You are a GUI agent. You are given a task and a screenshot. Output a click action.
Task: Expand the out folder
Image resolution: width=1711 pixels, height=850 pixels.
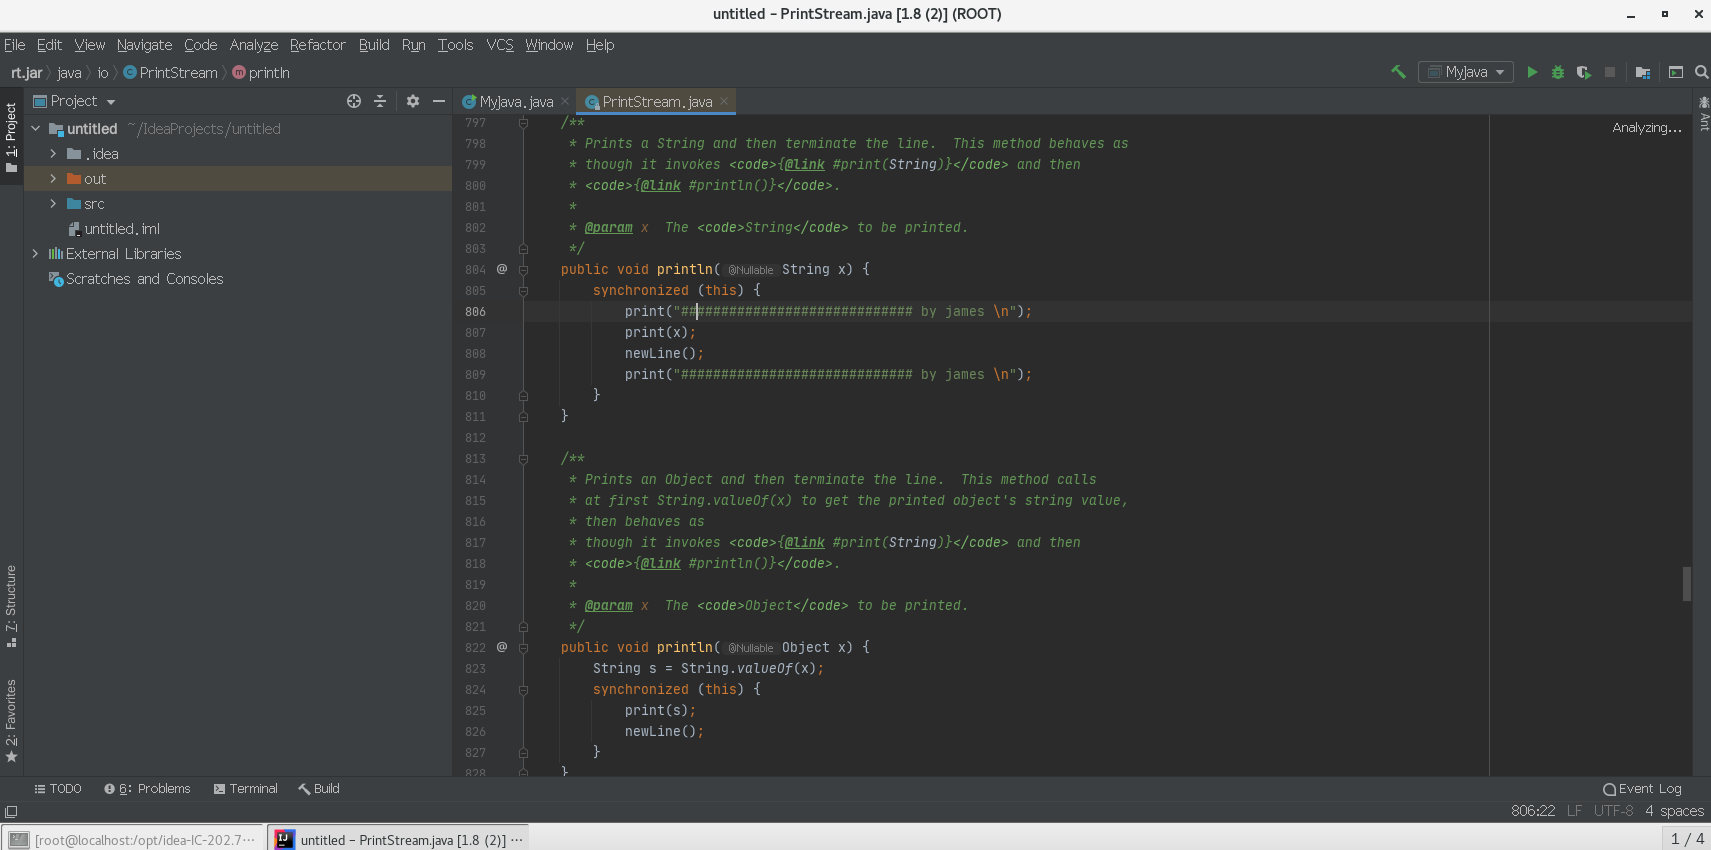click(x=54, y=179)
